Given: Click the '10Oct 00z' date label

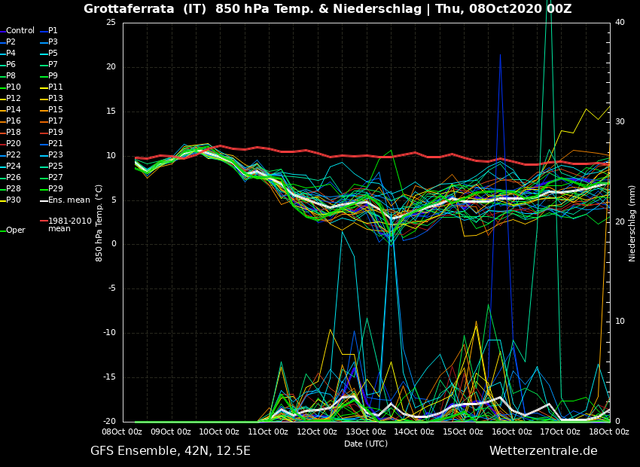Looking at the screenshot, I should 219,432.
